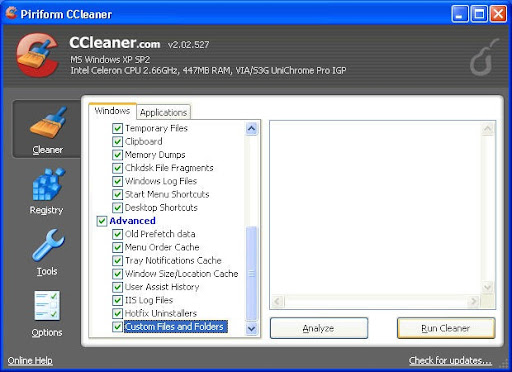The image size is (512, 372).
Task: Select the Windows tab
Action: (112, 111)
